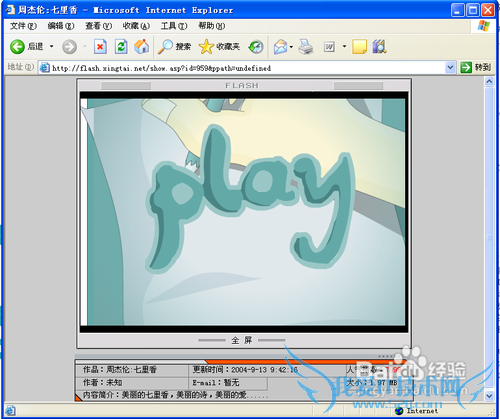This screenshot has width=500, height=419.
Task: Click the Mail envelope icon
Action: click(280, 47)
